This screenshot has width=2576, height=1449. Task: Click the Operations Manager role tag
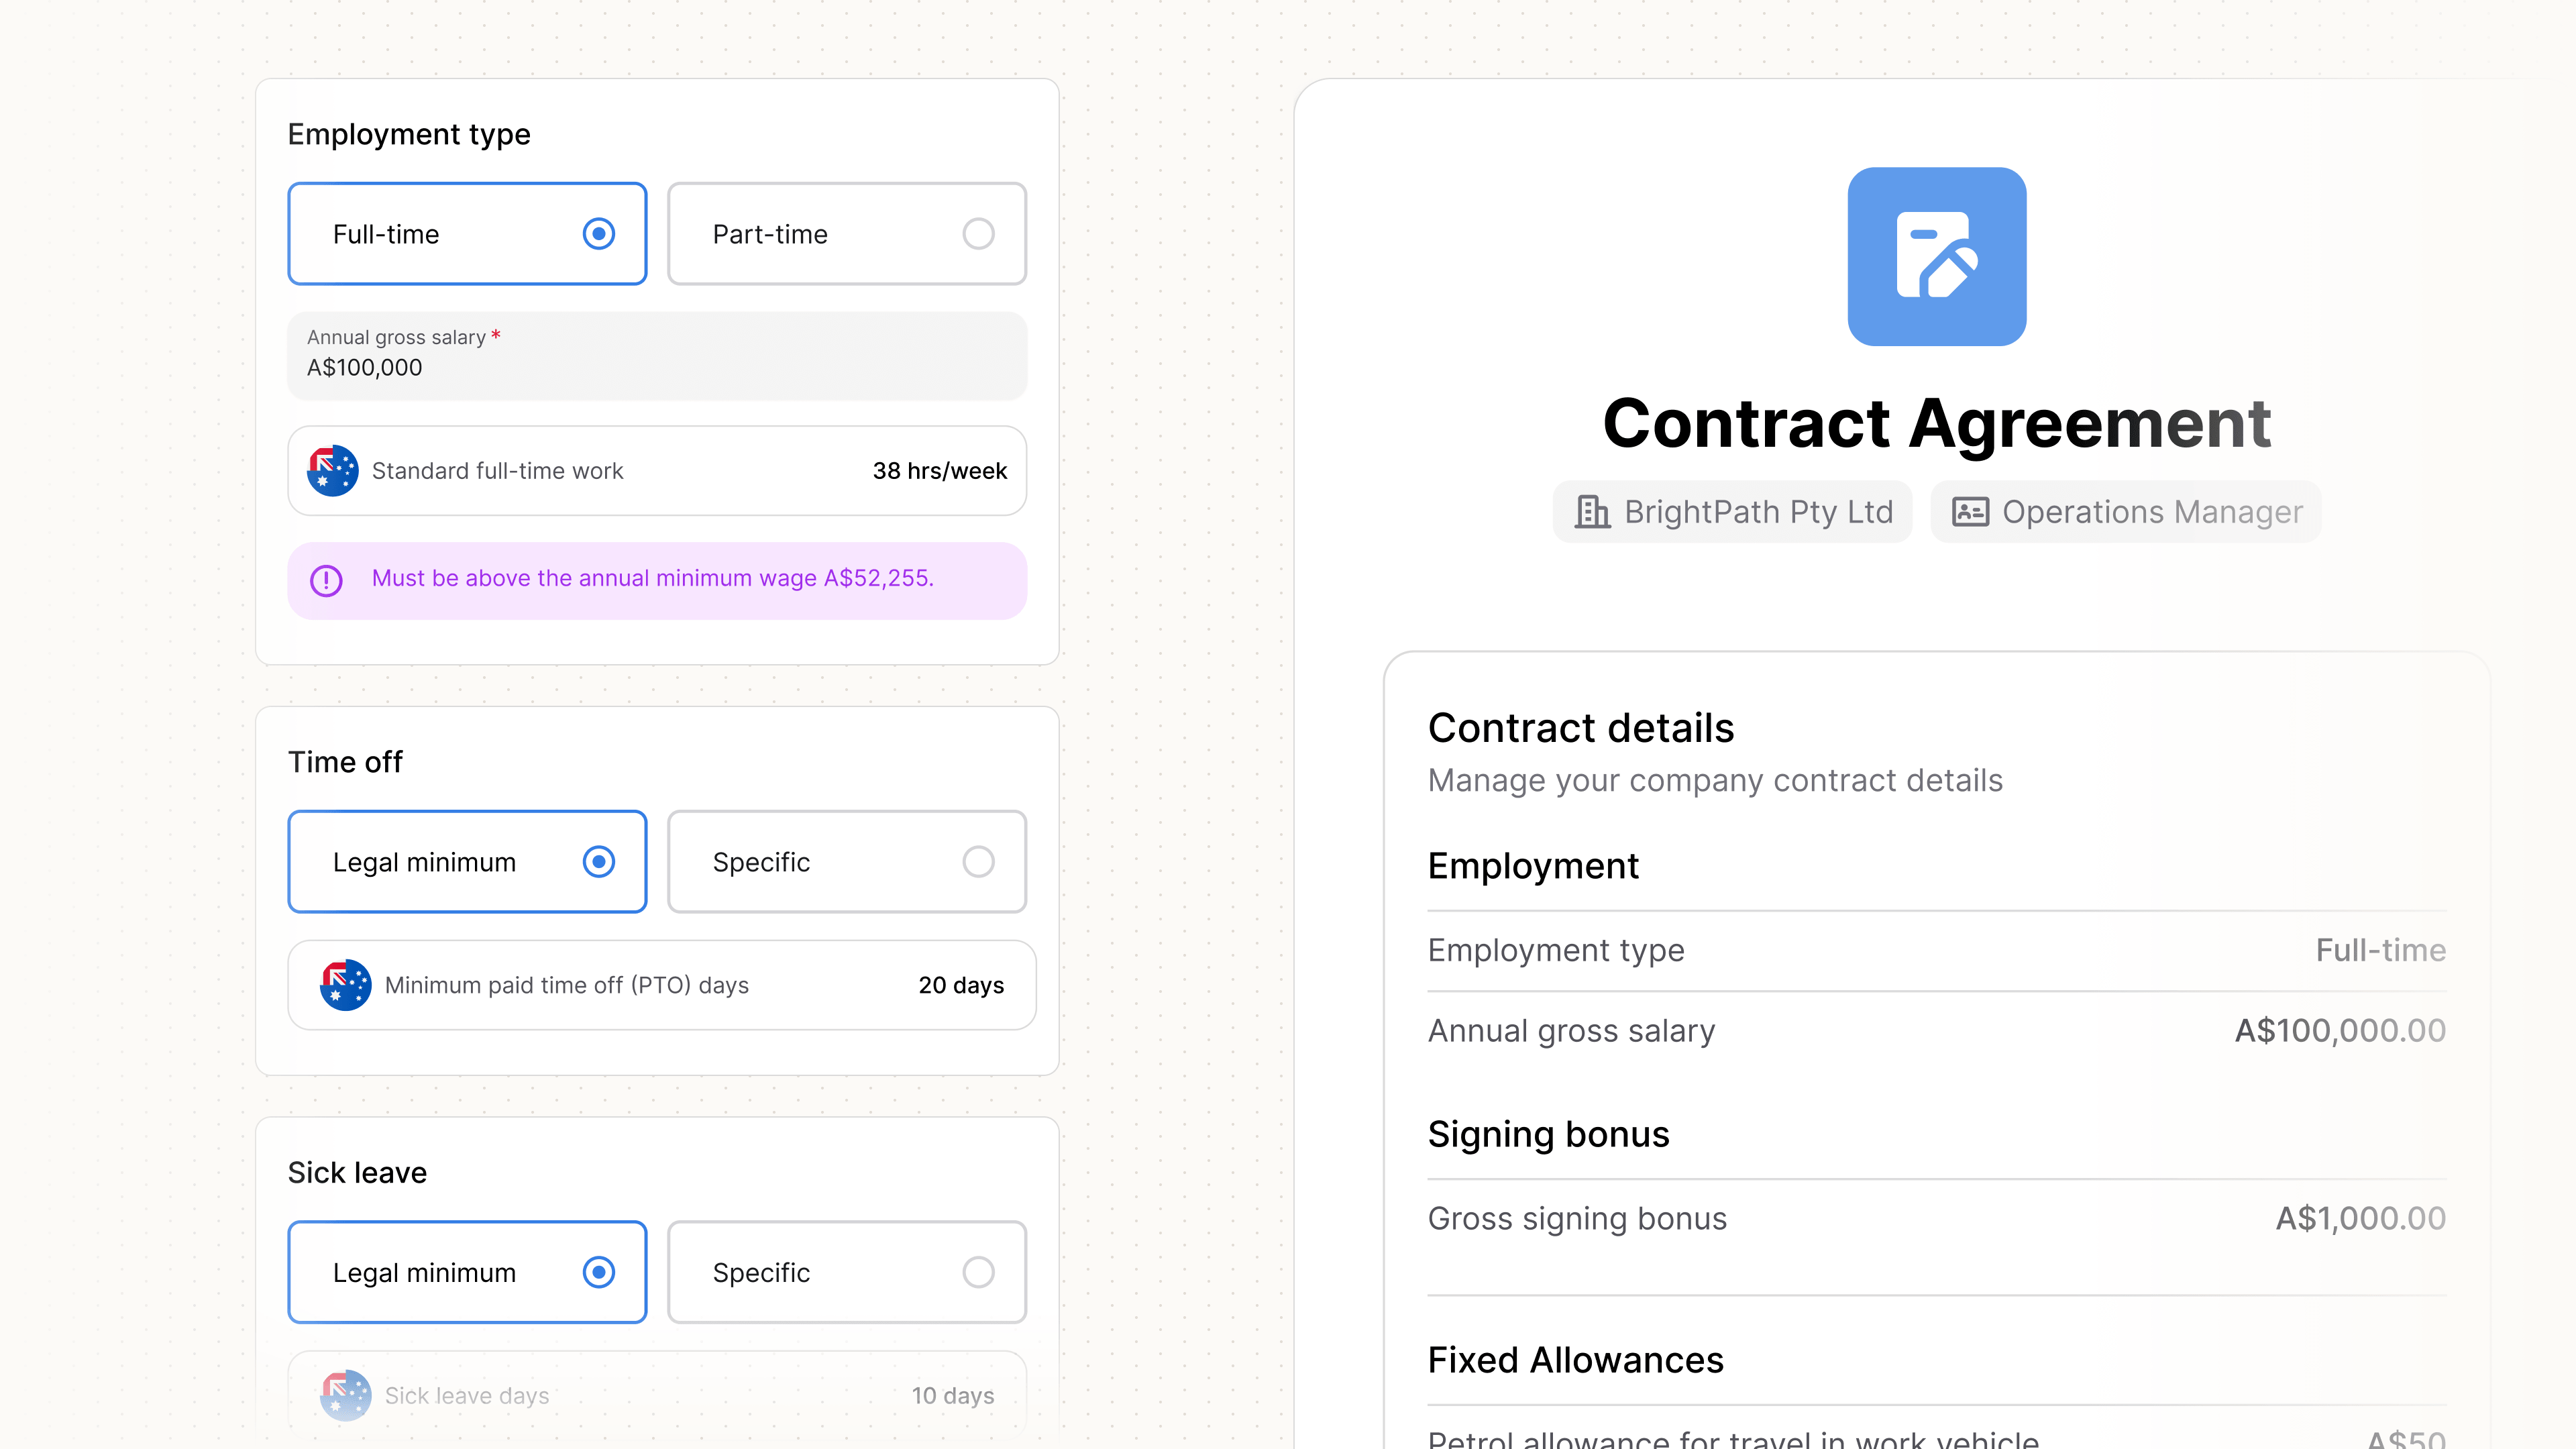tap(2125, 512)
